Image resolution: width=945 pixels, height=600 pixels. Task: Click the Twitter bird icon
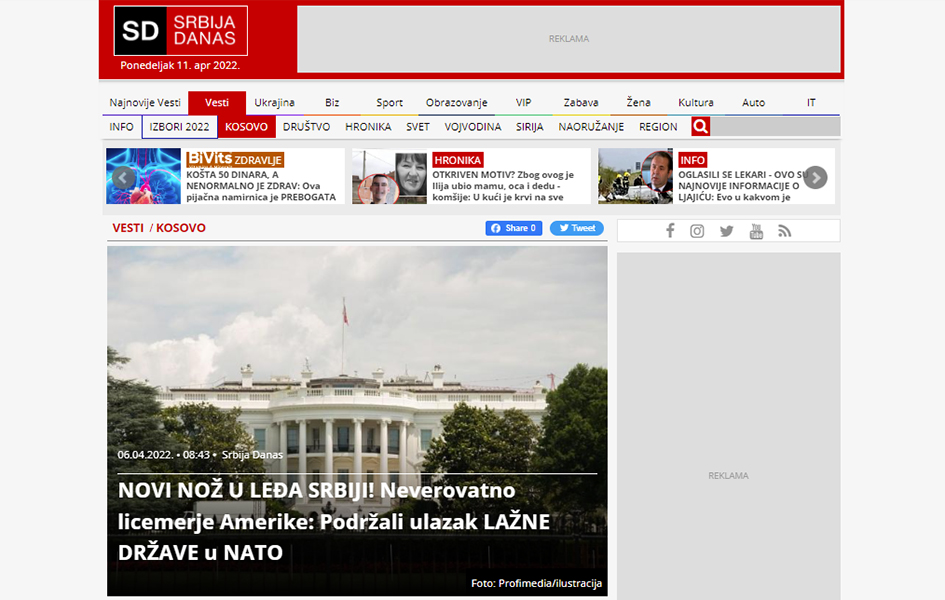726,231
